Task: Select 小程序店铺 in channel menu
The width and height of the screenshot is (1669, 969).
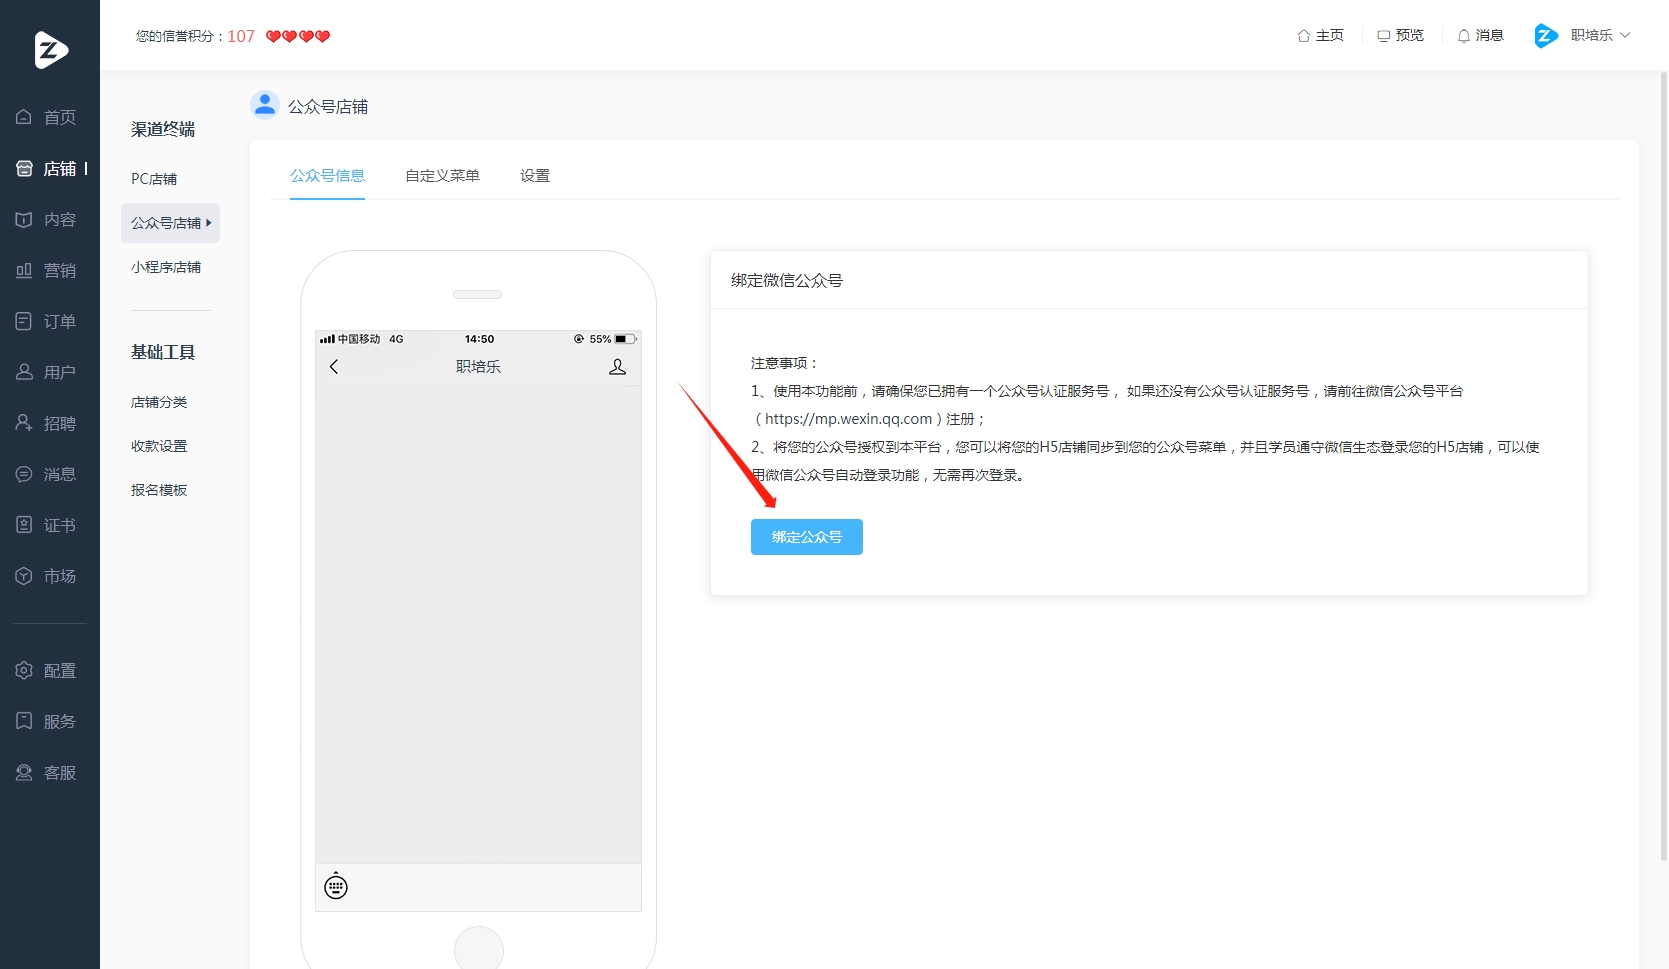Action: pyautogui.click(x=166, y=267)
